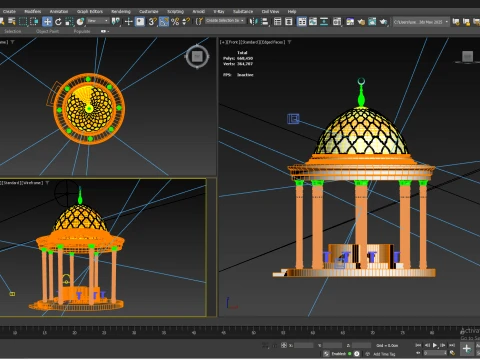Click the Mirror tool icon

pos(253,22)
